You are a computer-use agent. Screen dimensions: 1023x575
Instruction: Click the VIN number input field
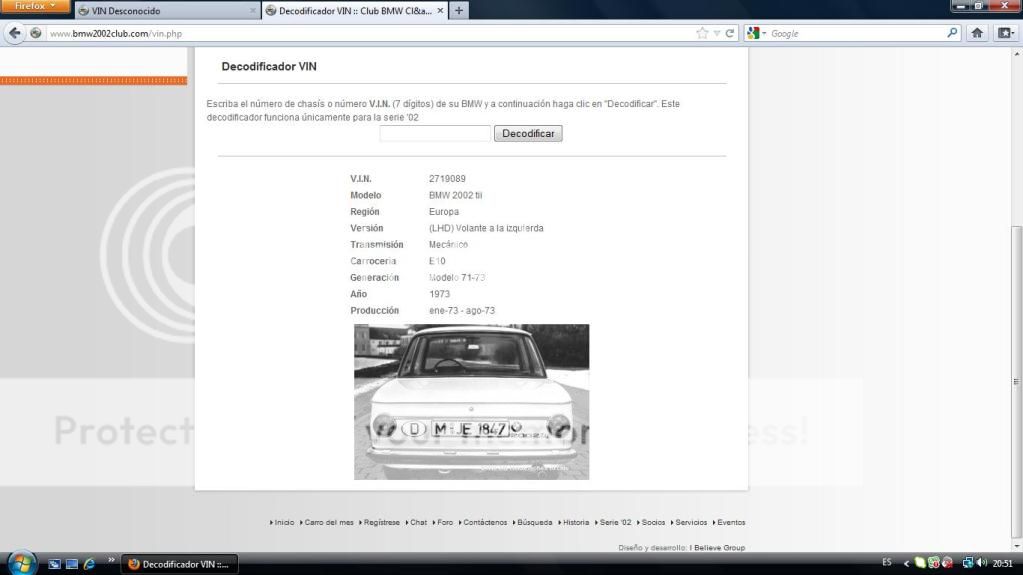click(x=435, y=133)
